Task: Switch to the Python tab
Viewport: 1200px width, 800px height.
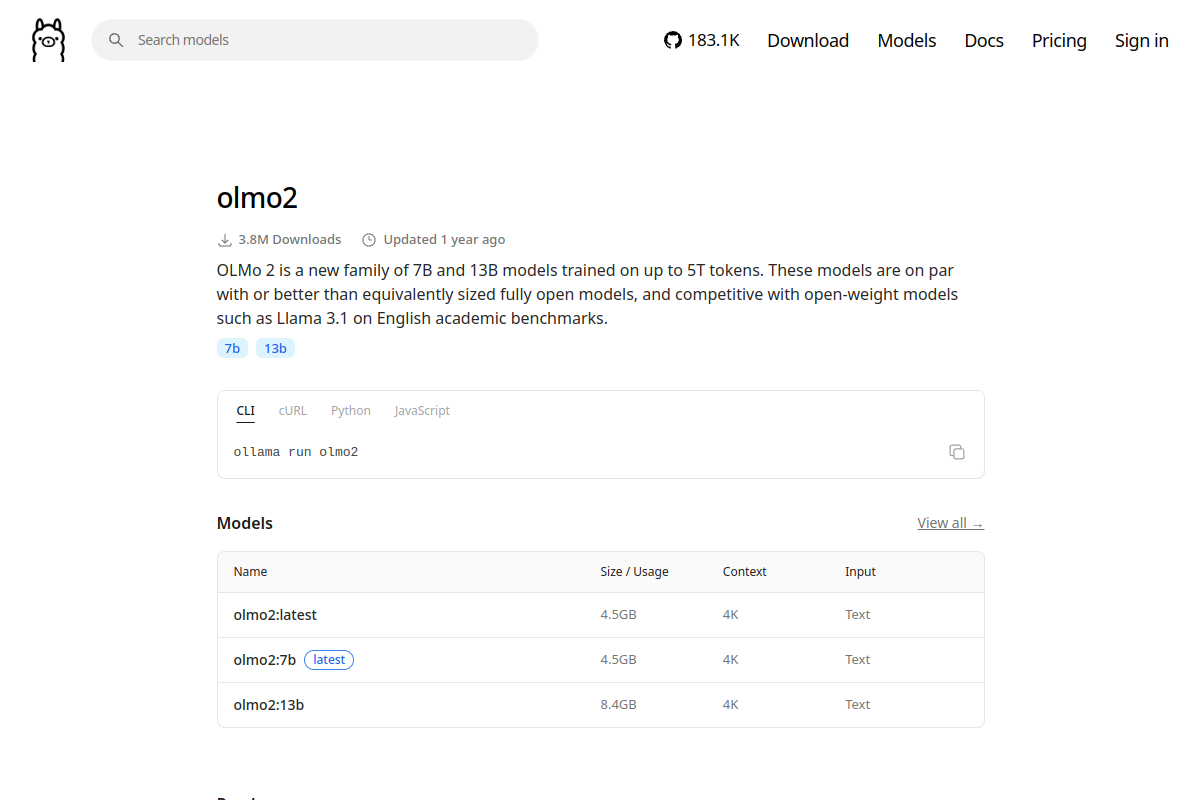Action: [x=351, y=411]
